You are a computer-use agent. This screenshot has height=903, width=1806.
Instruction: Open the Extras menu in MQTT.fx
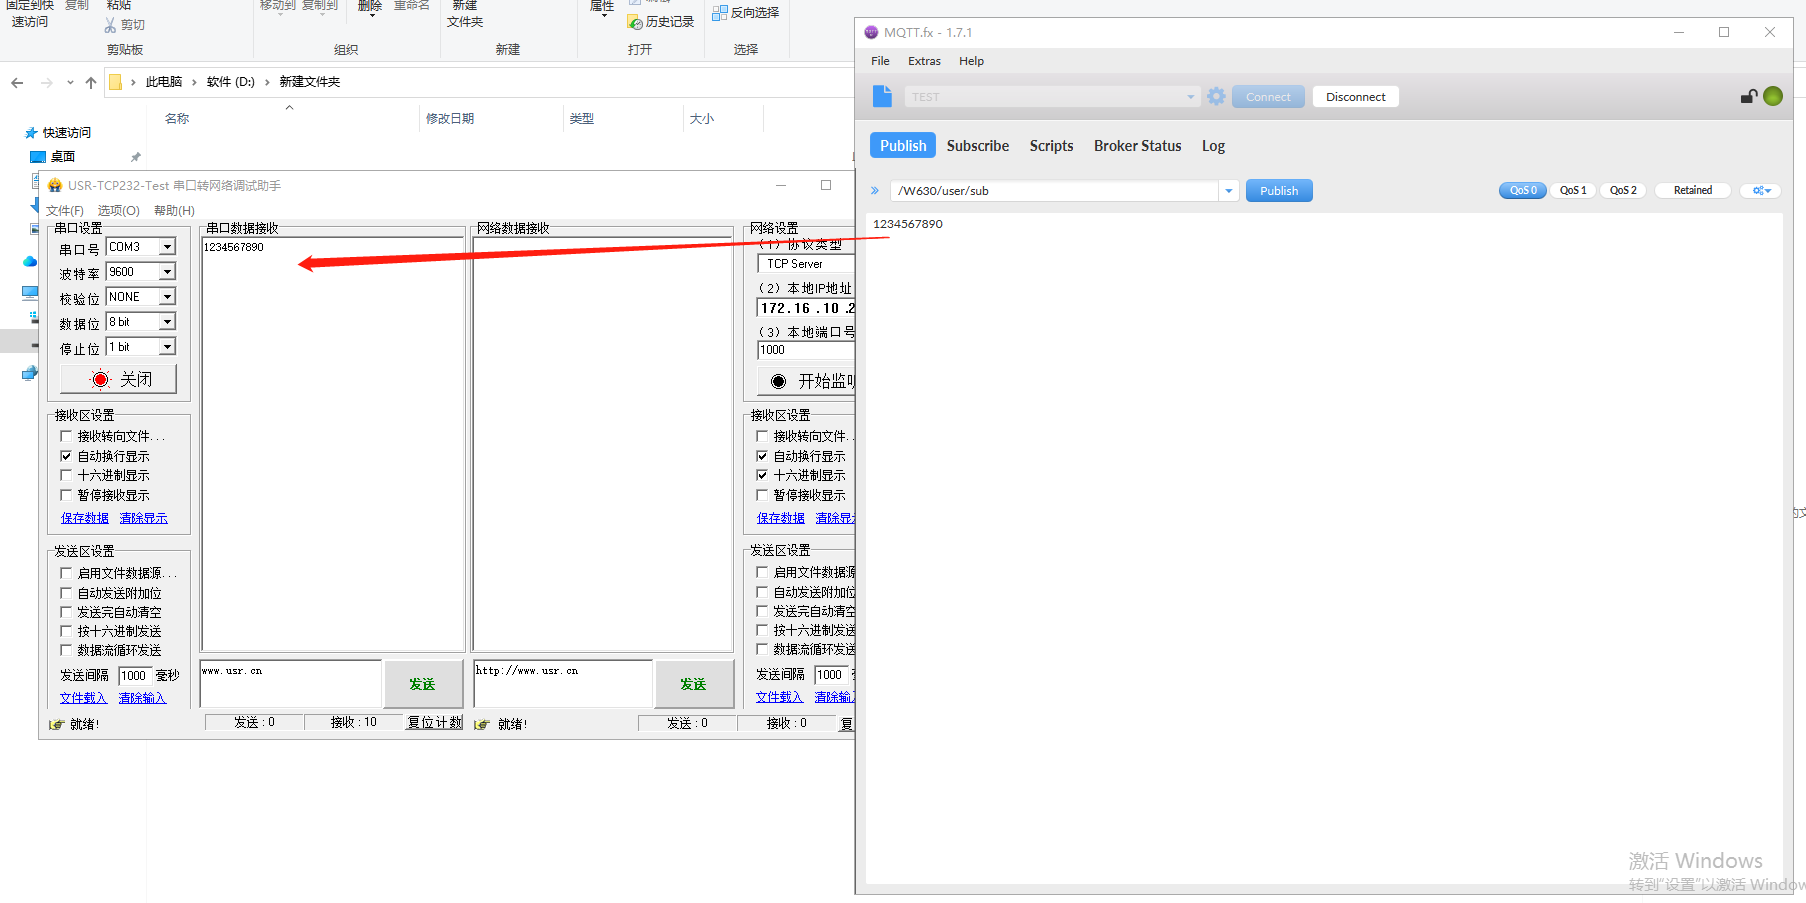[923, 61]
